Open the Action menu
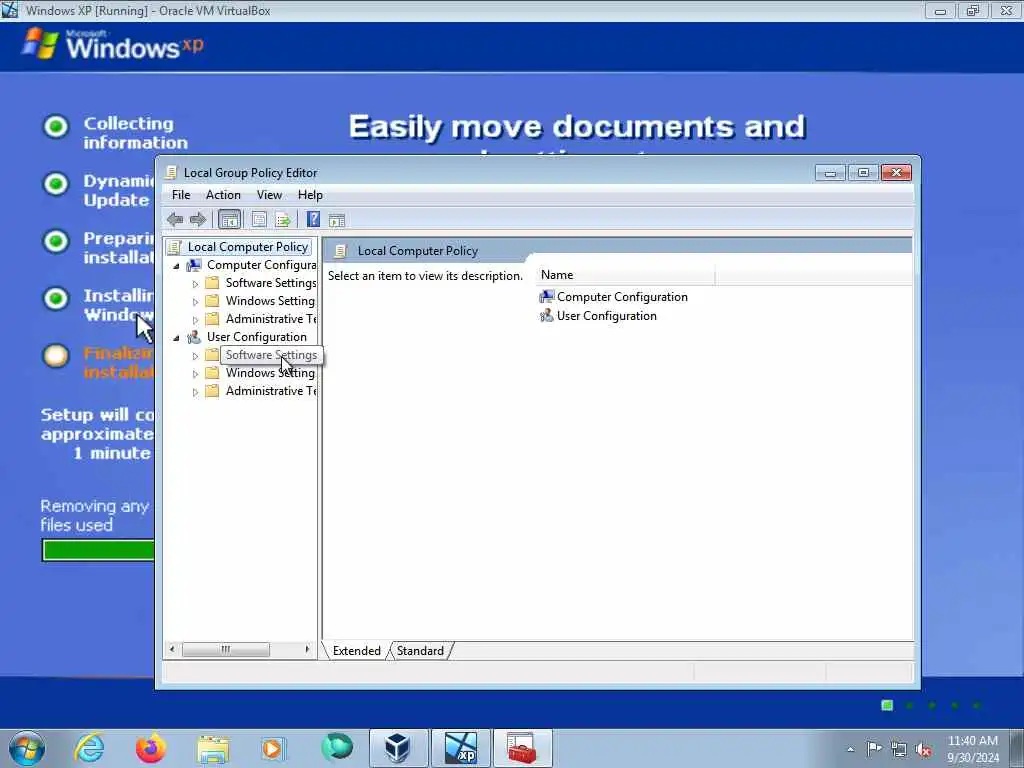Viewport: 1024px width, 768px height. [223, 195]
